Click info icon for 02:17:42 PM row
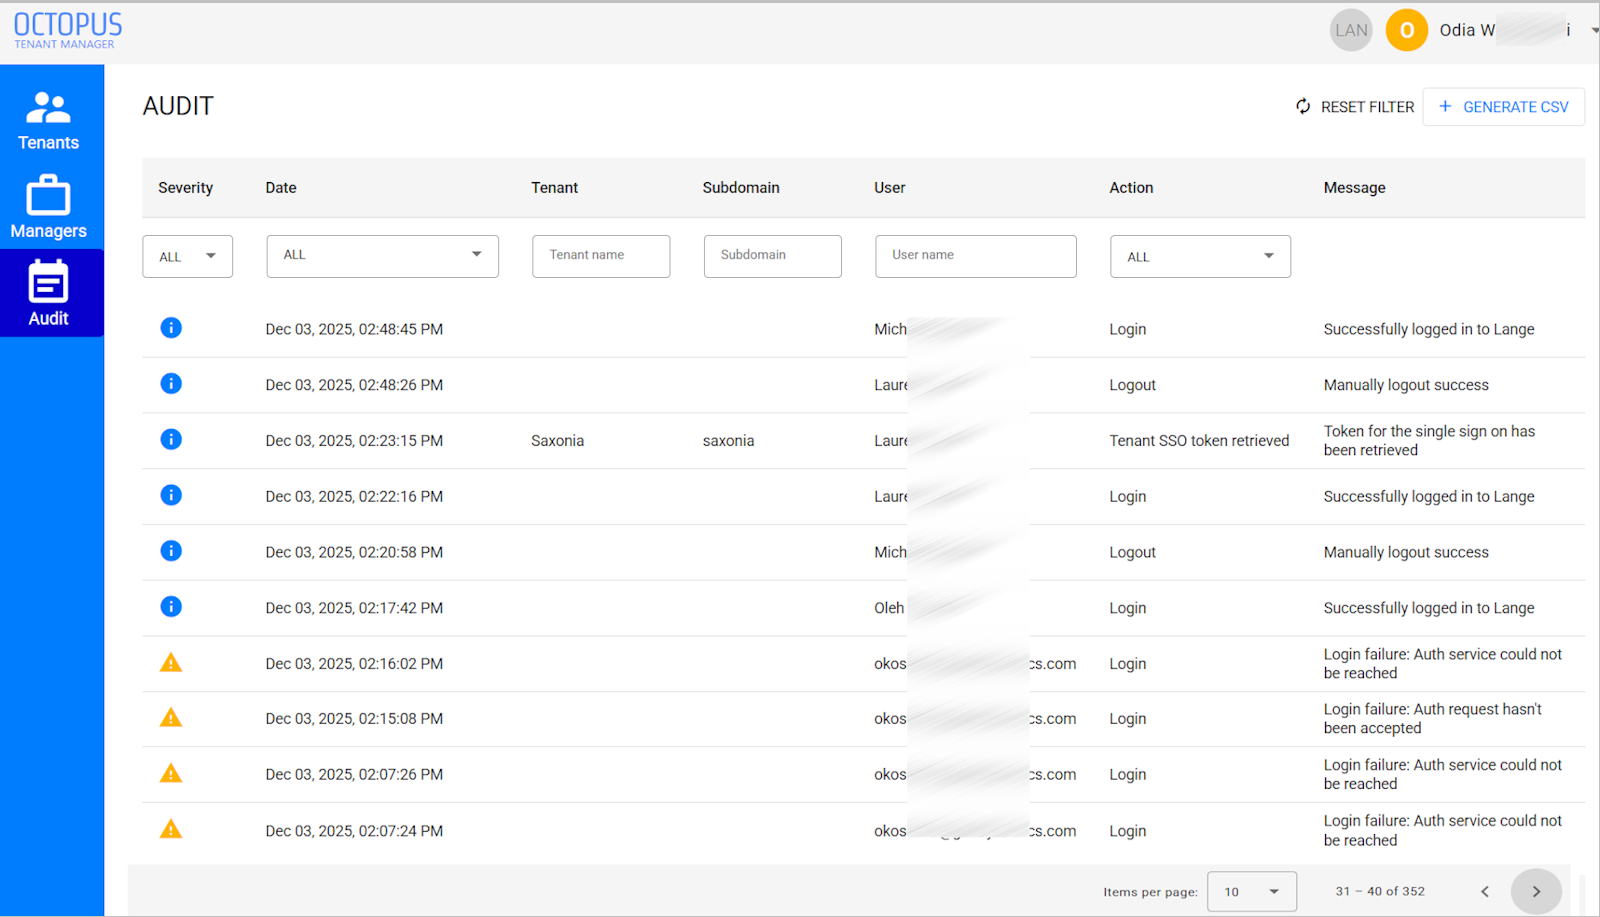The height and width of the screenshot is (917, 1600). coord(171,607)
